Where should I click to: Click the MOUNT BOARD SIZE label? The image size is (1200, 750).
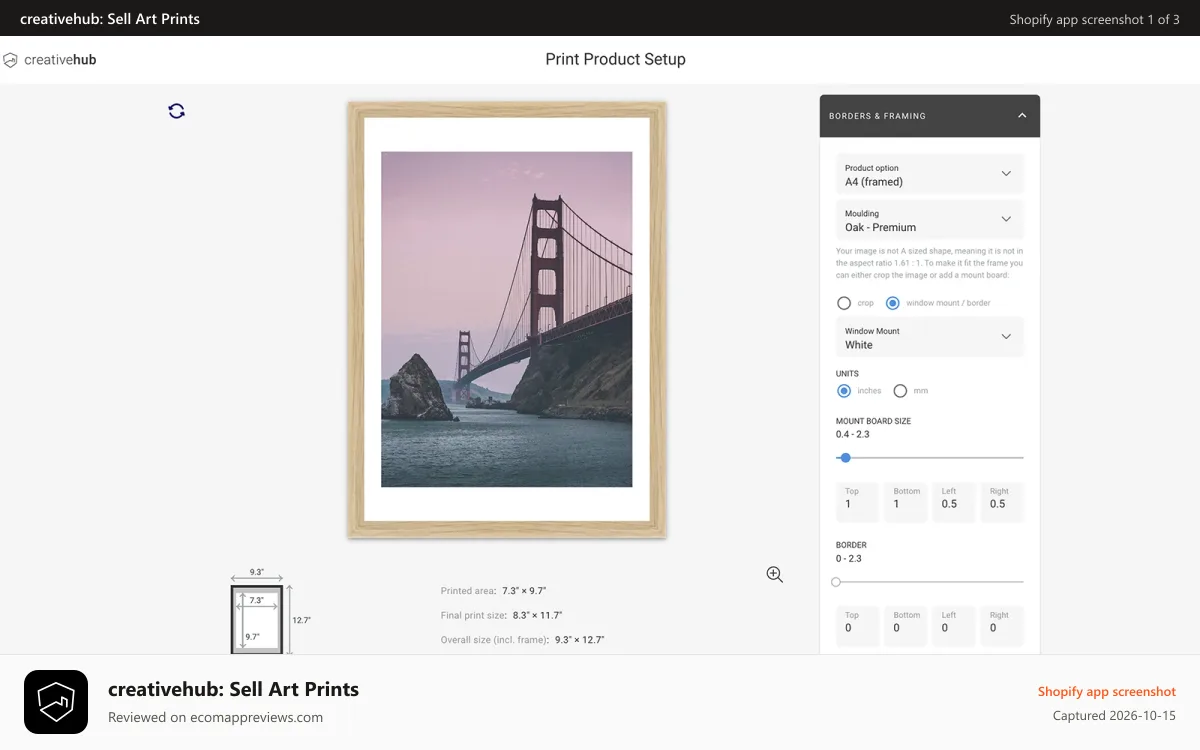(874, 421)
